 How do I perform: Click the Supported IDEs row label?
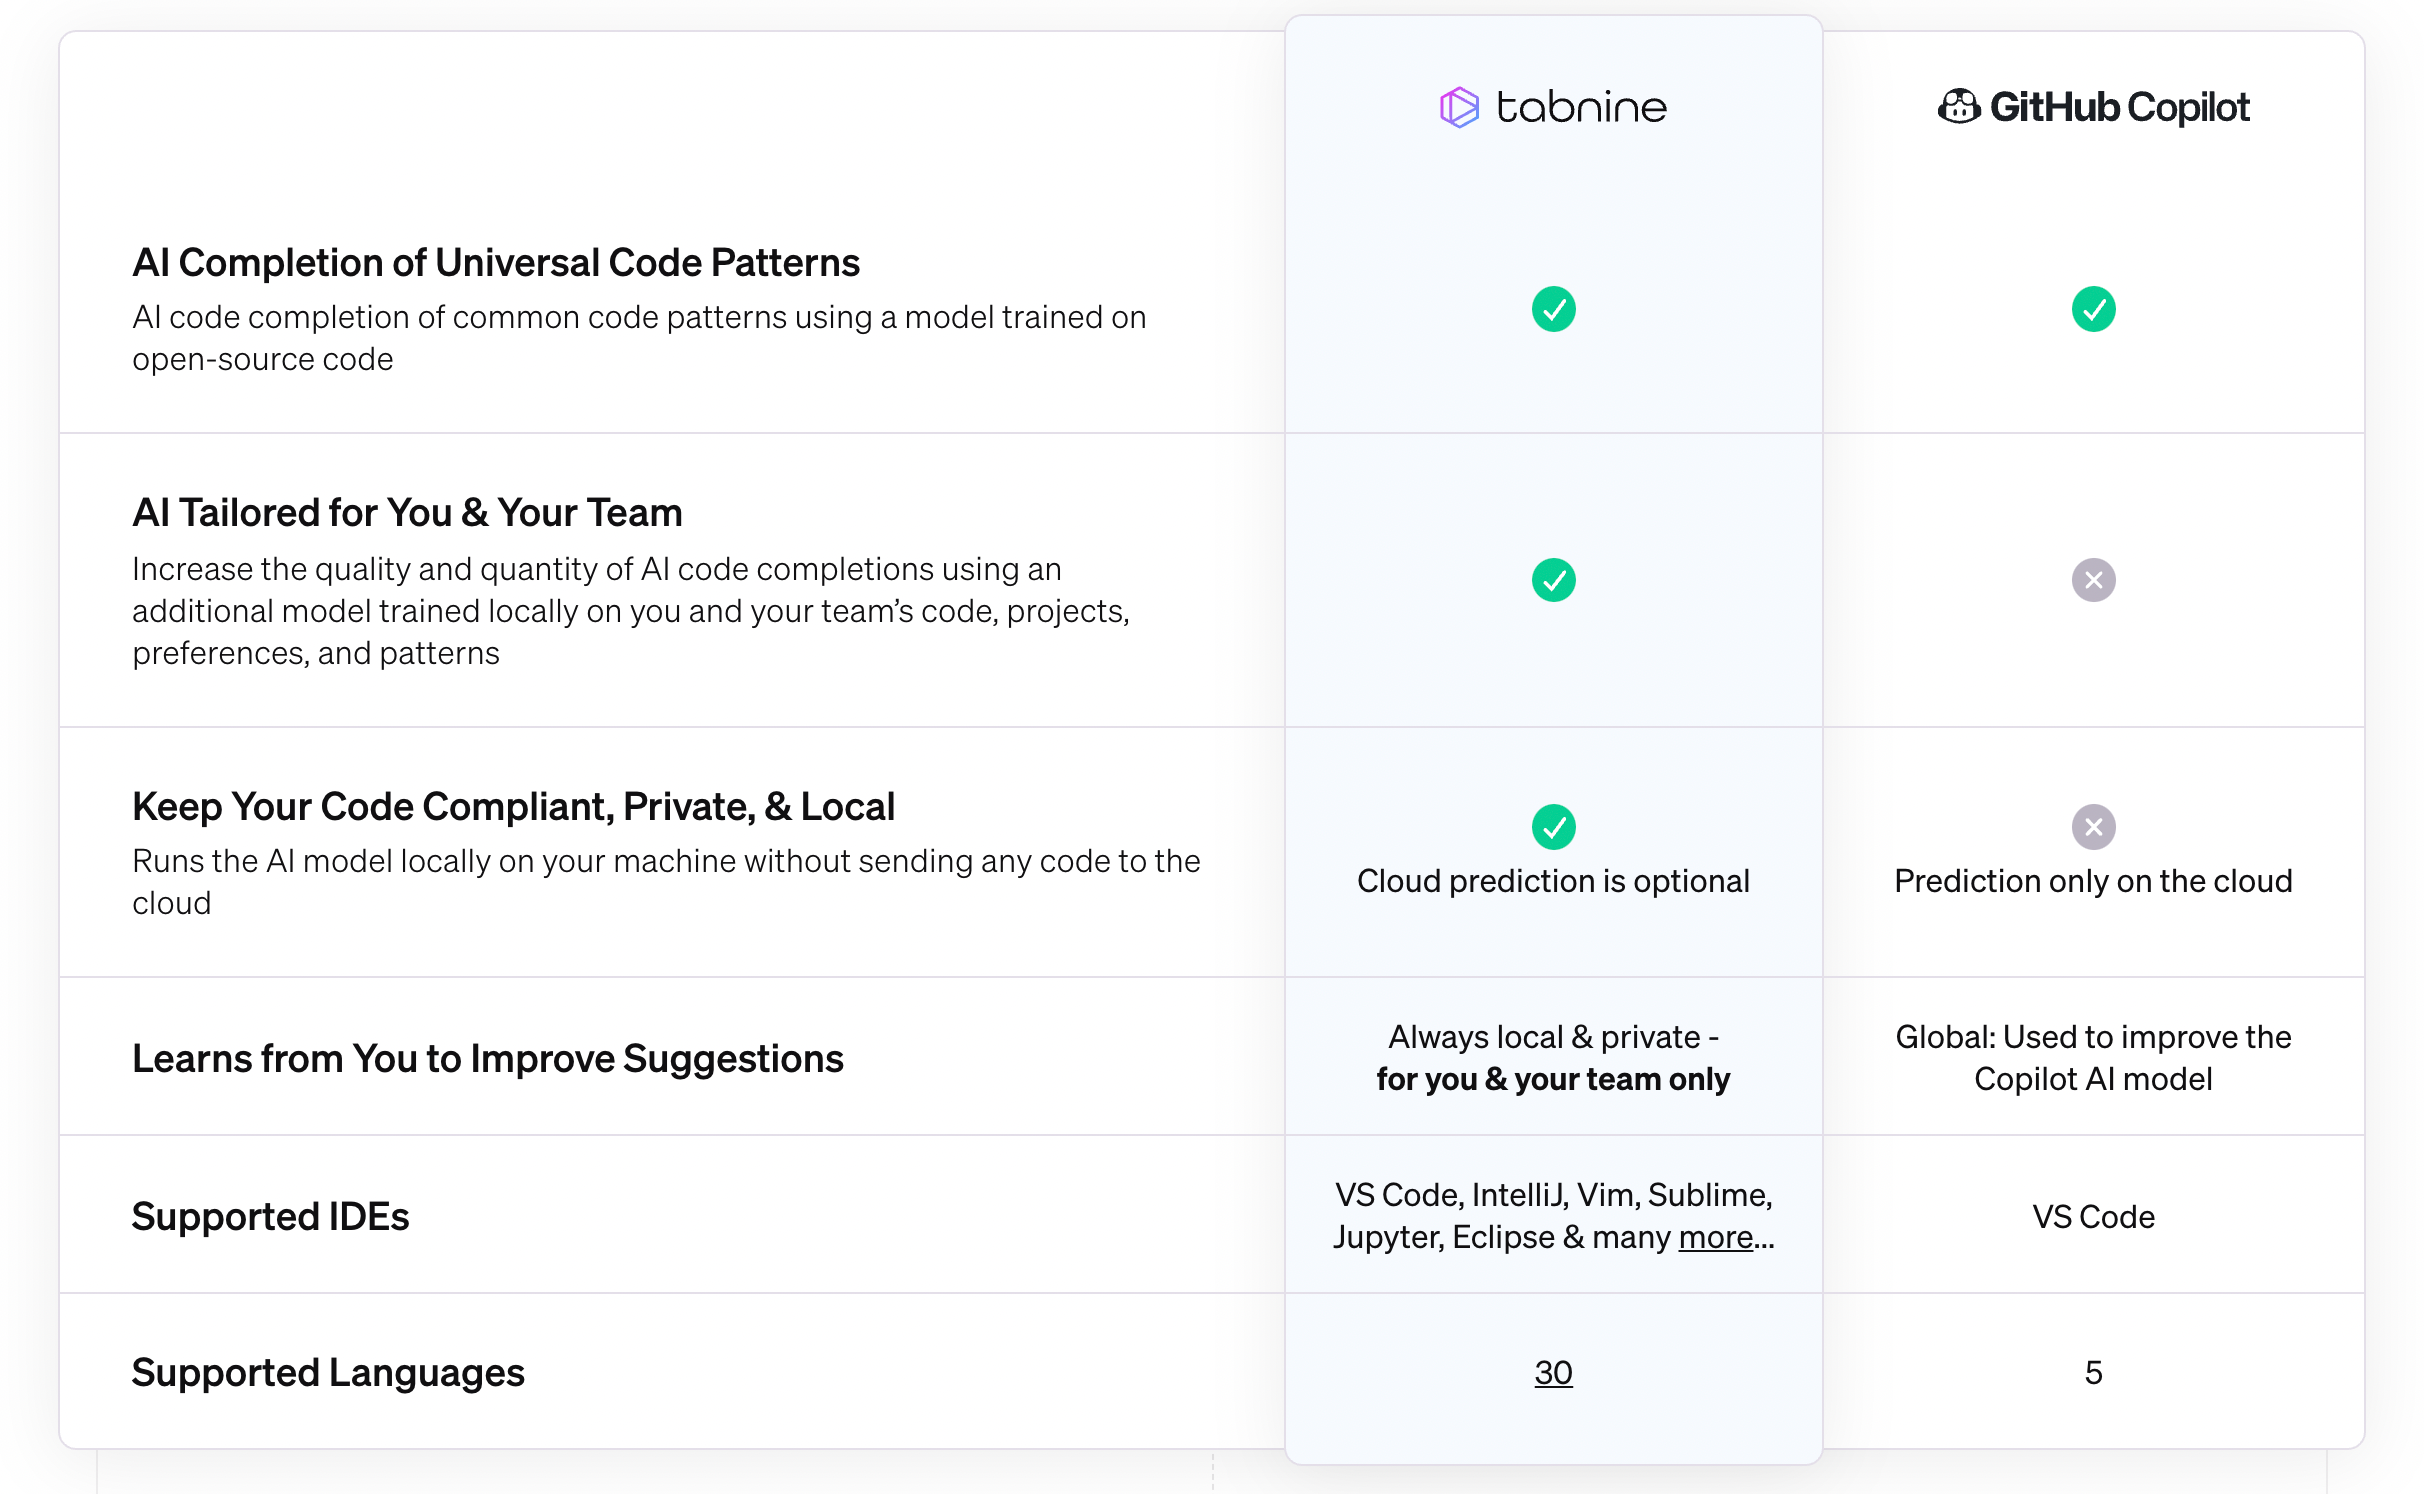click(270, 1217)
